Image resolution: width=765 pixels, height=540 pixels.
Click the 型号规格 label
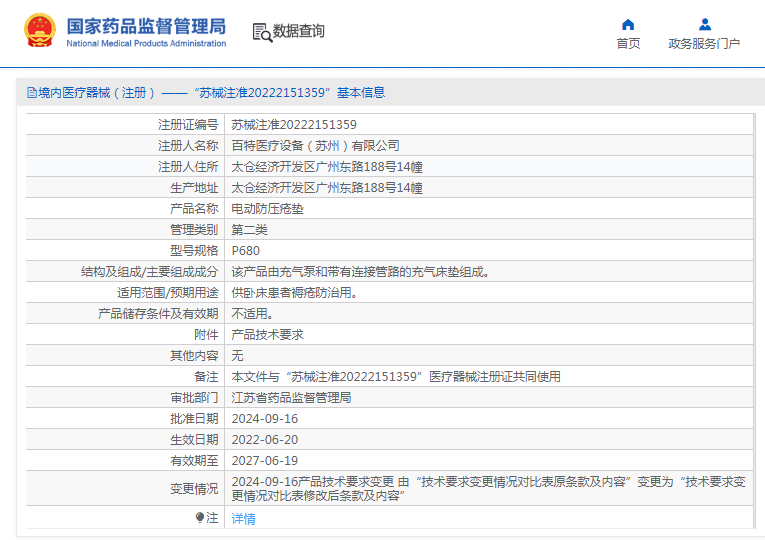pyautogui.click(x=194, y=251)
